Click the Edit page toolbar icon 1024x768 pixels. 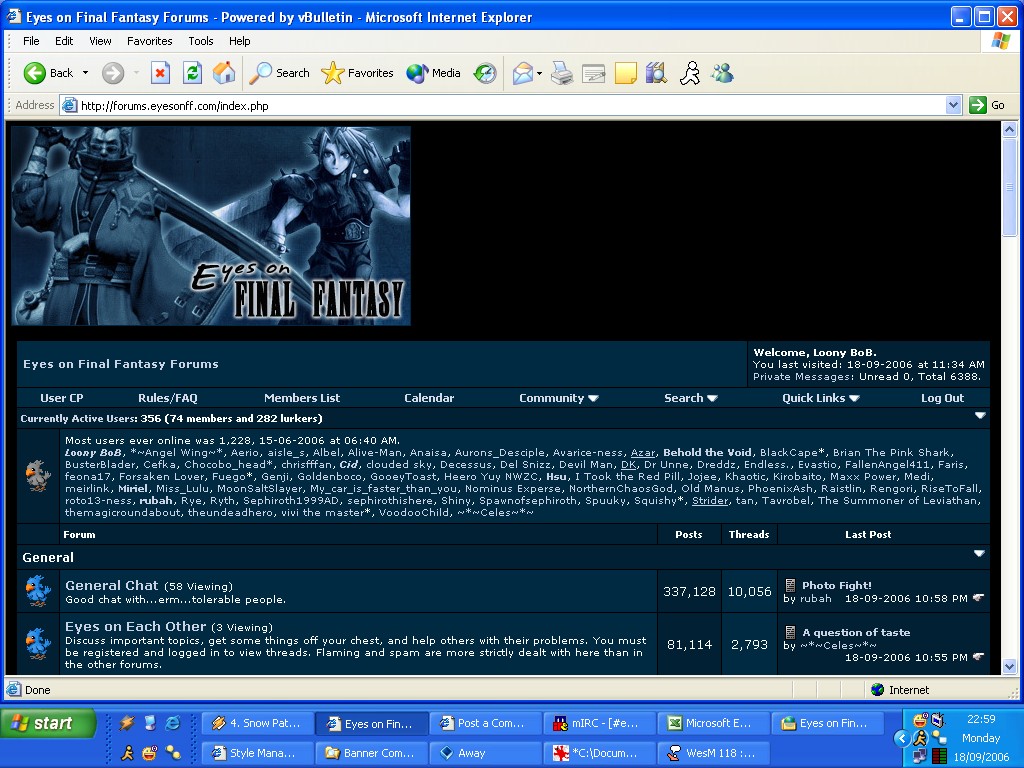click(x=594, y=73)
